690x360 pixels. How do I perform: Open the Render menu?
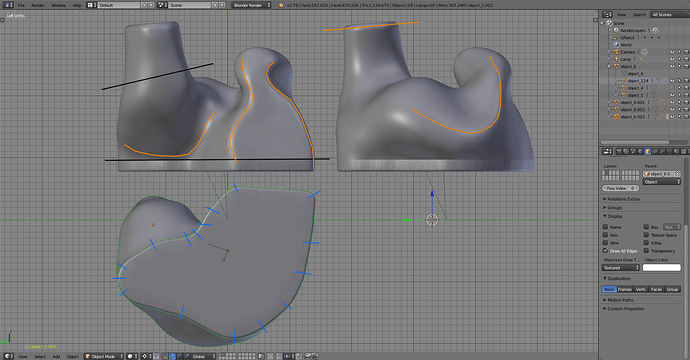[38, 5]
